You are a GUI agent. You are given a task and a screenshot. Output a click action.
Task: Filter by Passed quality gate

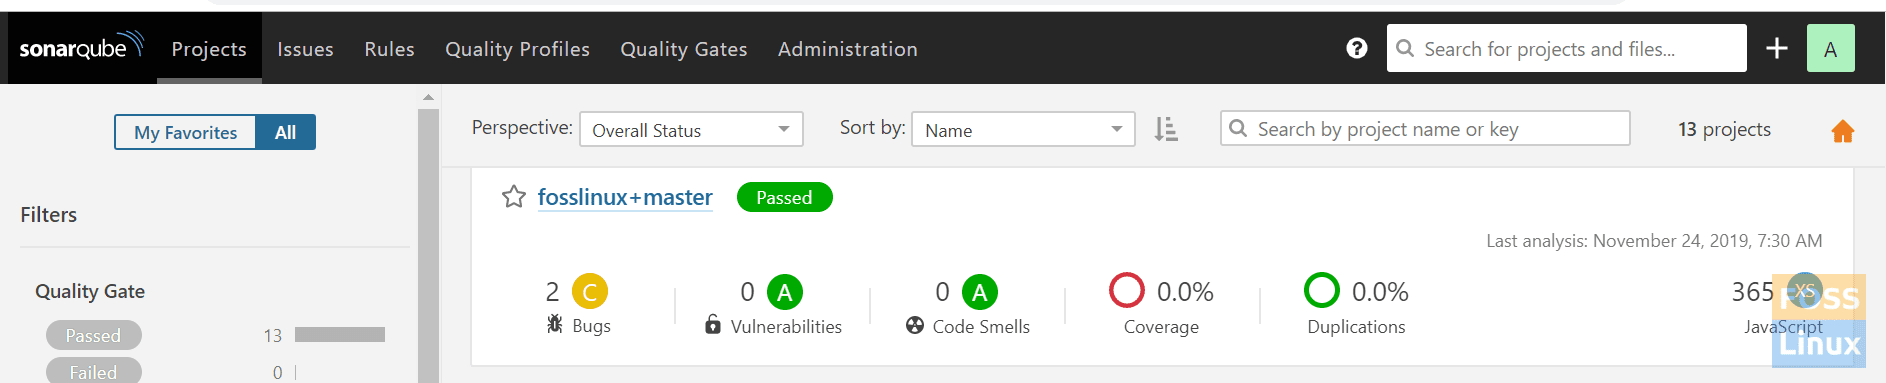click(x=93, y=335)
